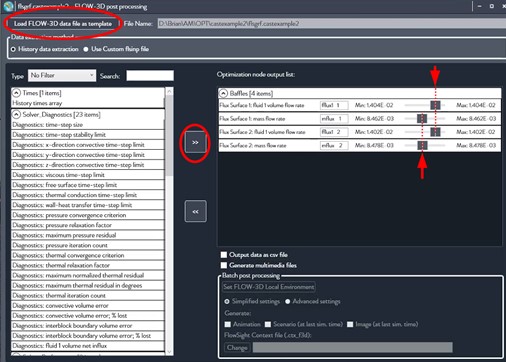Click Load FLOW-3D data file as template

[63, 24]
